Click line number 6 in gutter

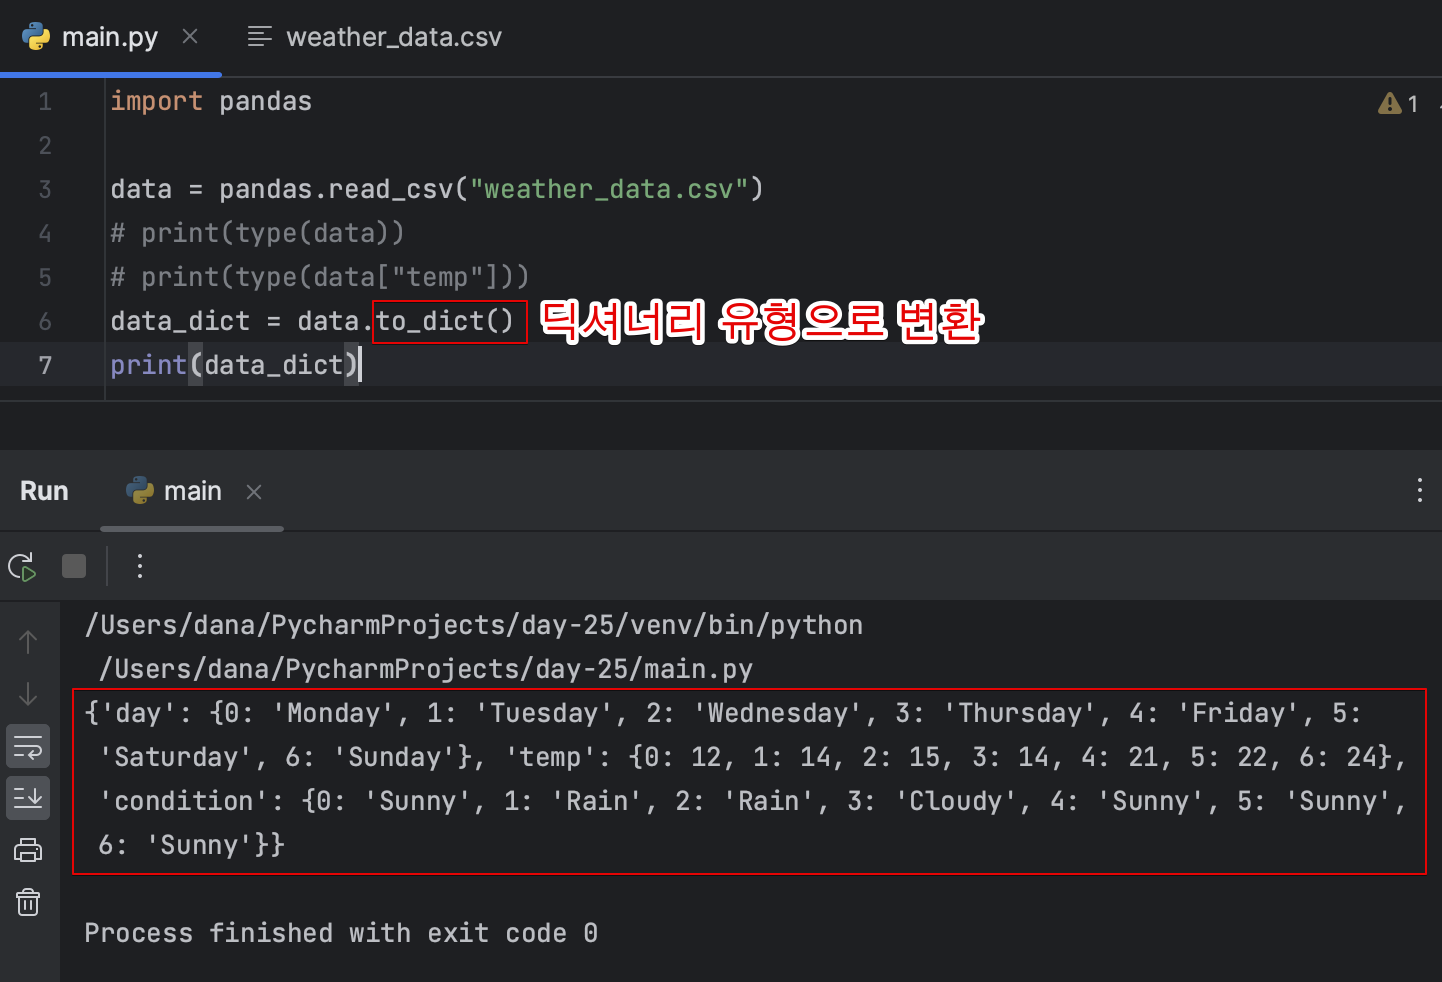coord(45,322)
